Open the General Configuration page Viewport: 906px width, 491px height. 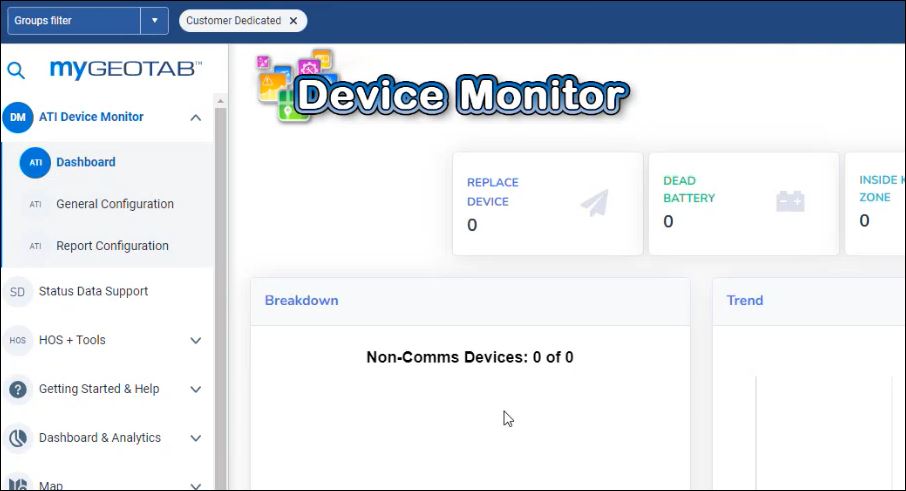pos(114,204)
